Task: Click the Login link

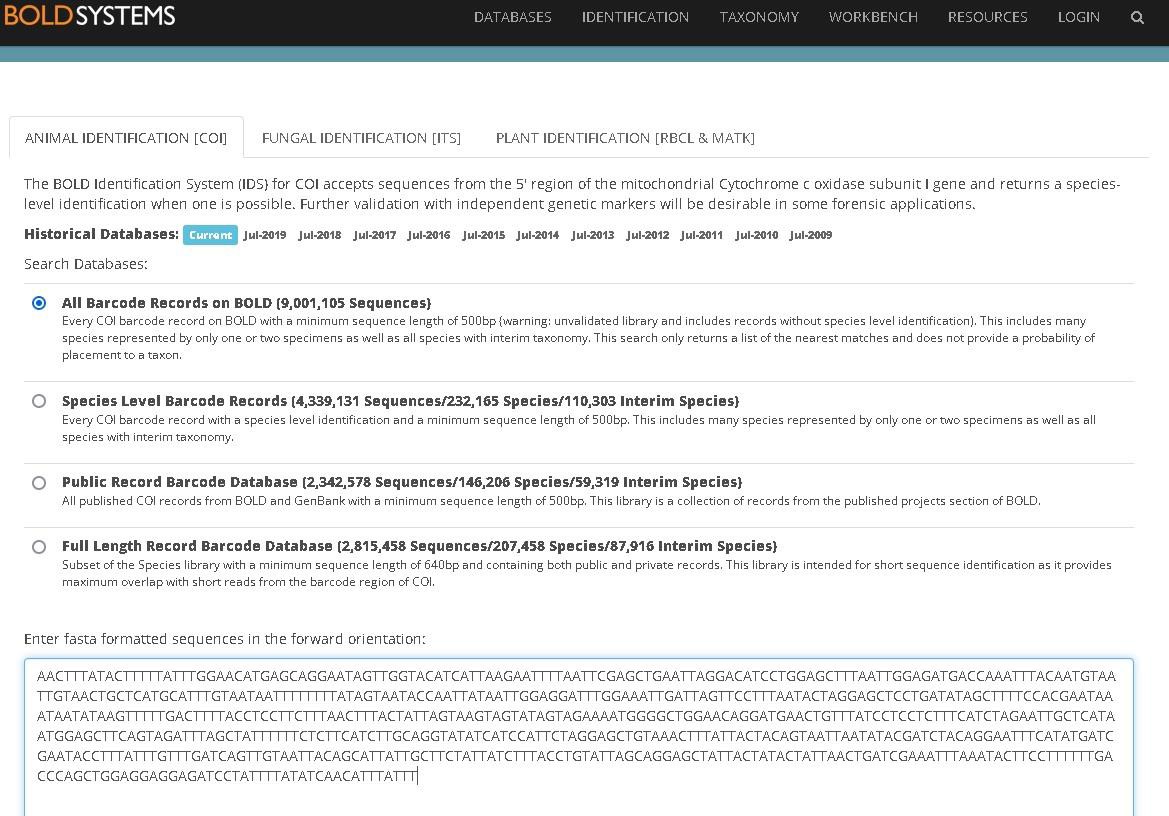Action: (1078, 17)
